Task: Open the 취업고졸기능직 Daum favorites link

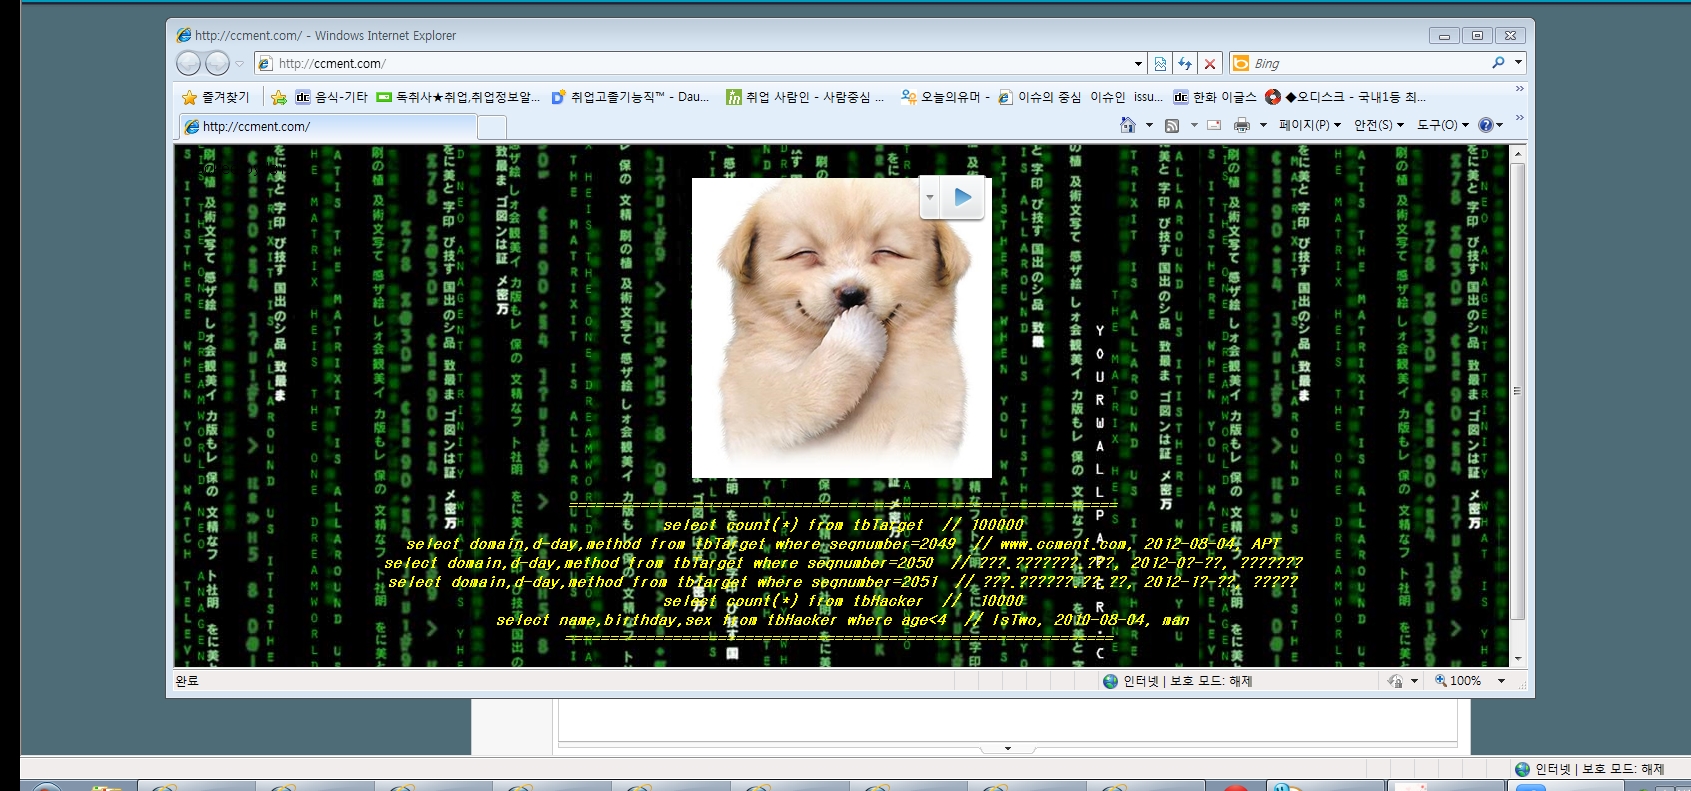Action: 630,97
